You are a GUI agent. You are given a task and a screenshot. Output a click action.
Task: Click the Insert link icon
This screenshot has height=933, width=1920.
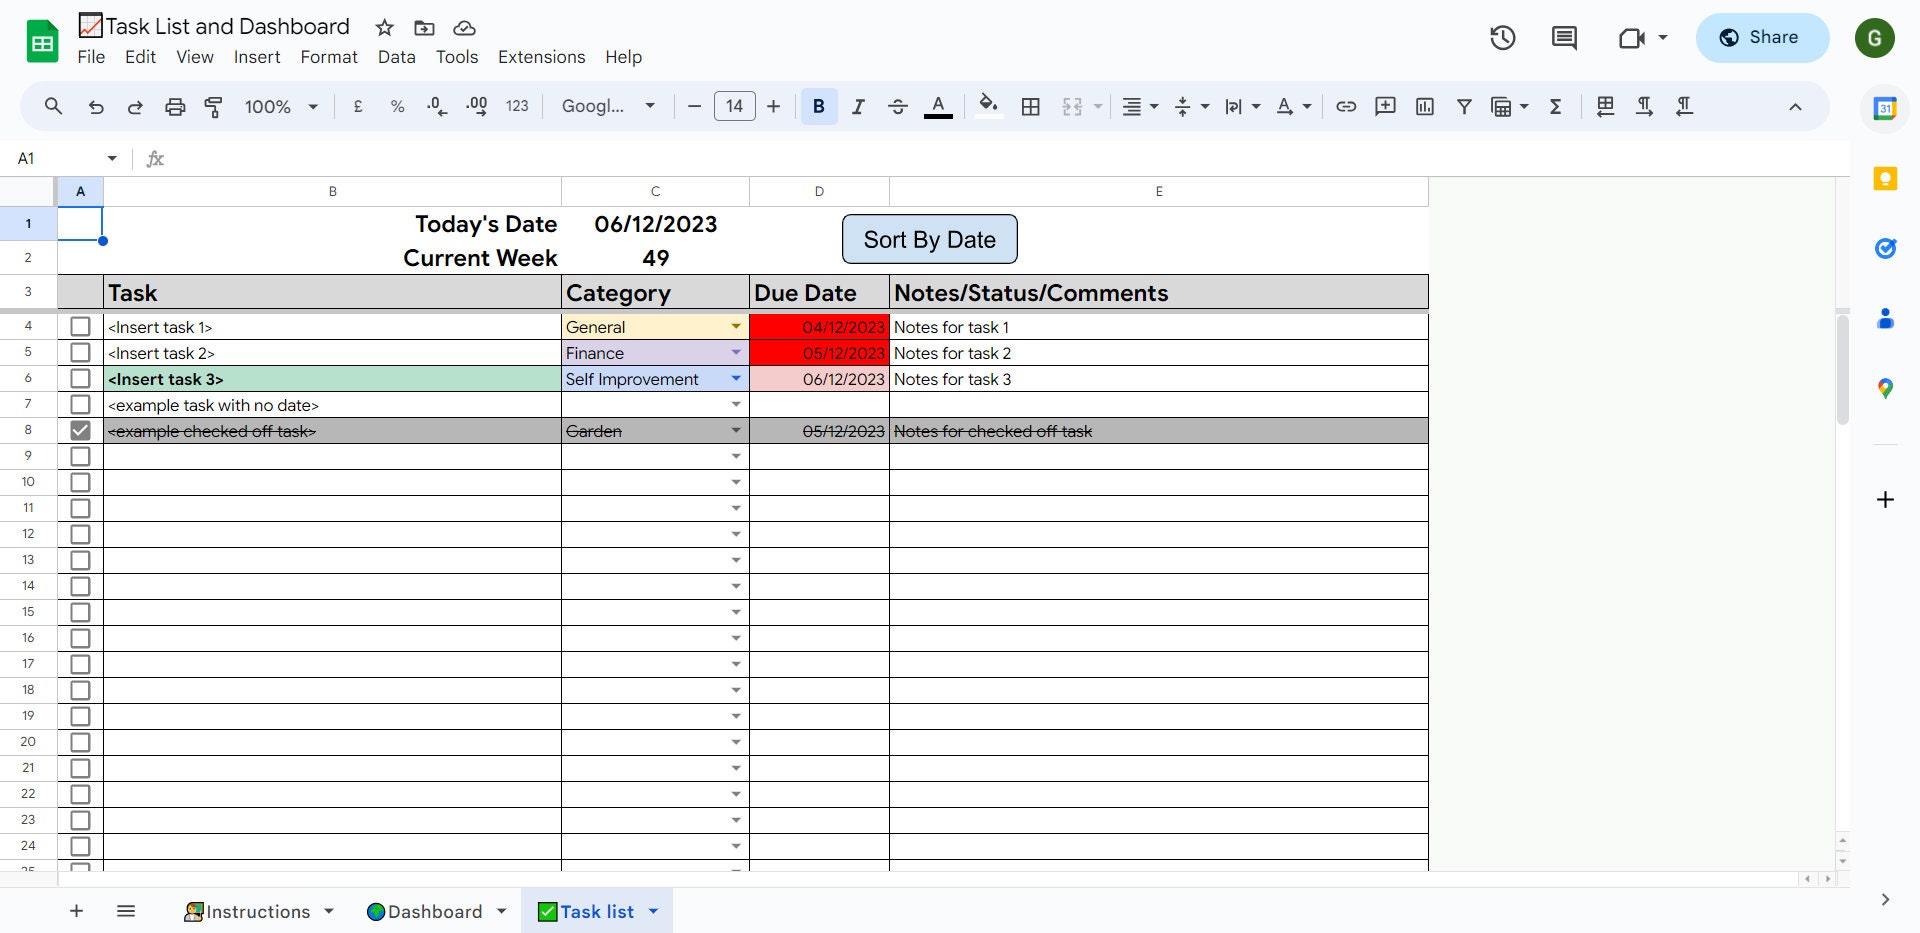point(1346,106)
